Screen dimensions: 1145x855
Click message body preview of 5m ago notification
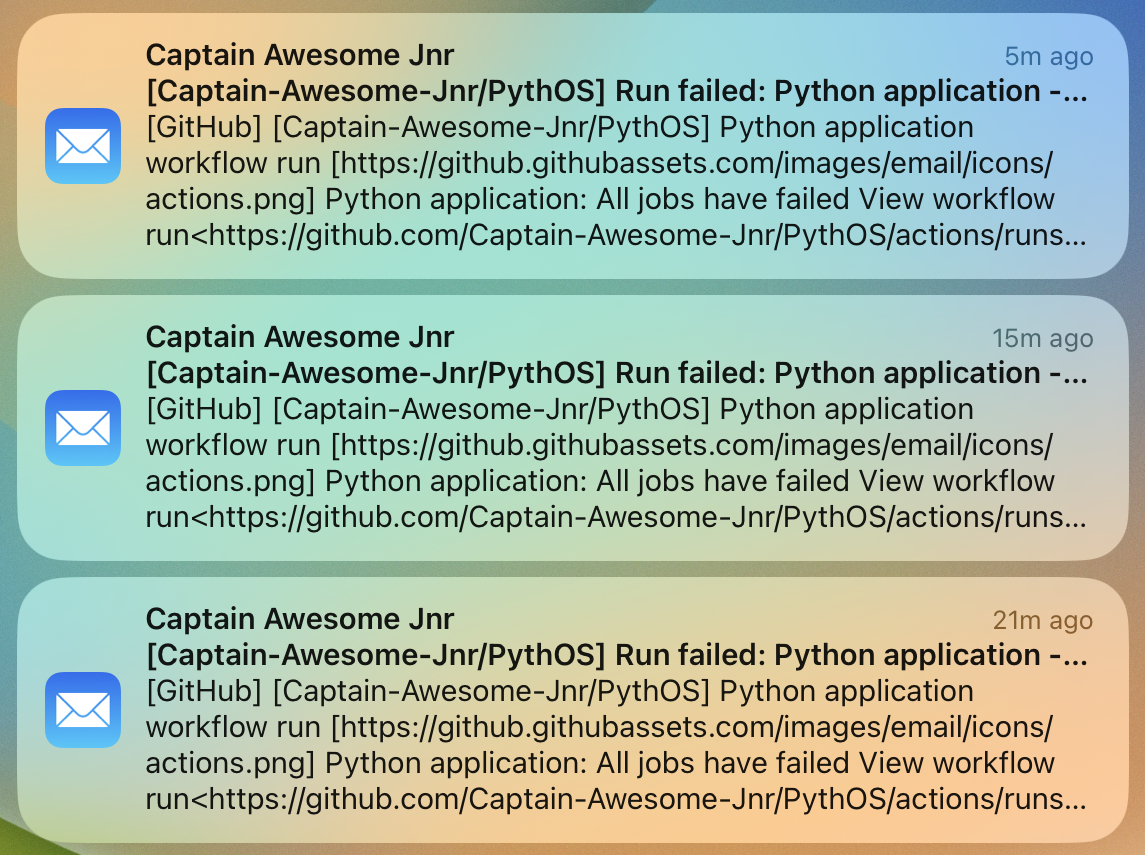616,181
